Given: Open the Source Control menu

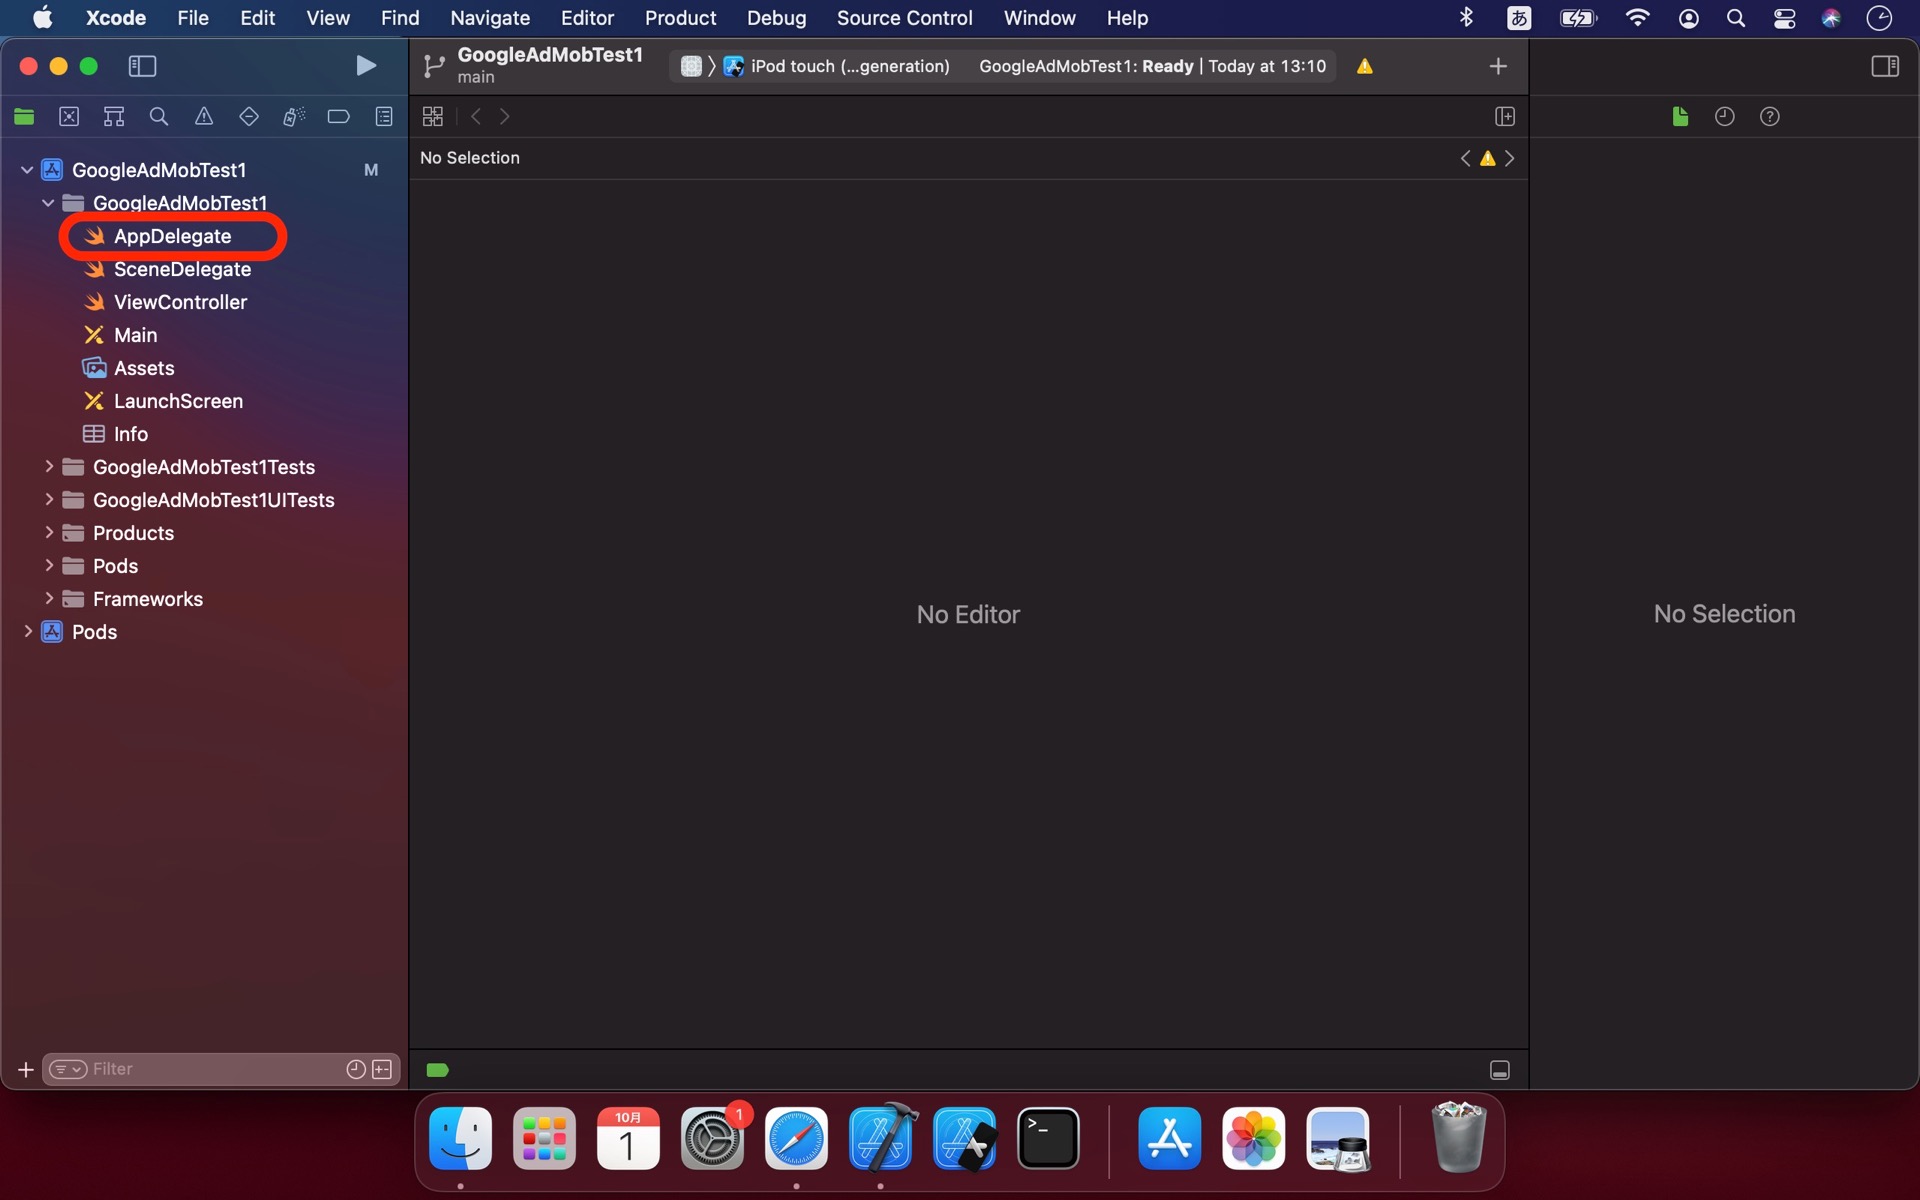Looking at the screenshot, I should pos(904,18).
